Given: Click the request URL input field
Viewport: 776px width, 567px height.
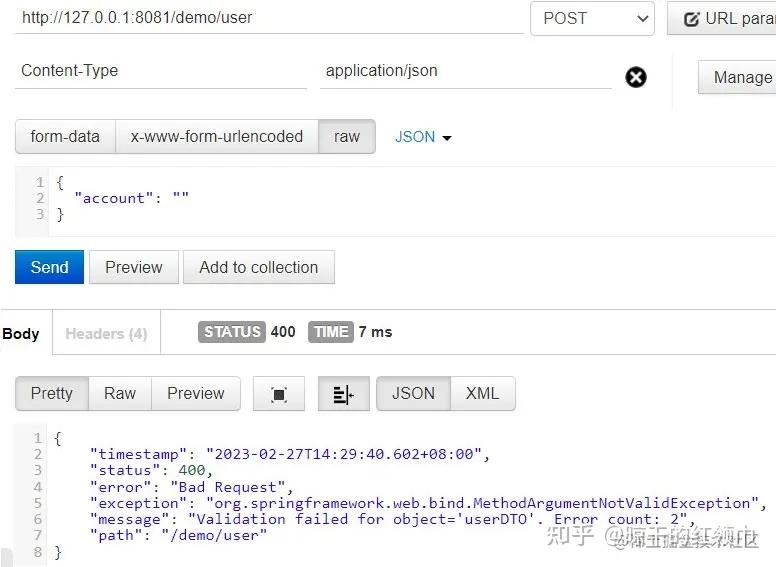Looking at the screenshot, I should [x=268, y=18].
